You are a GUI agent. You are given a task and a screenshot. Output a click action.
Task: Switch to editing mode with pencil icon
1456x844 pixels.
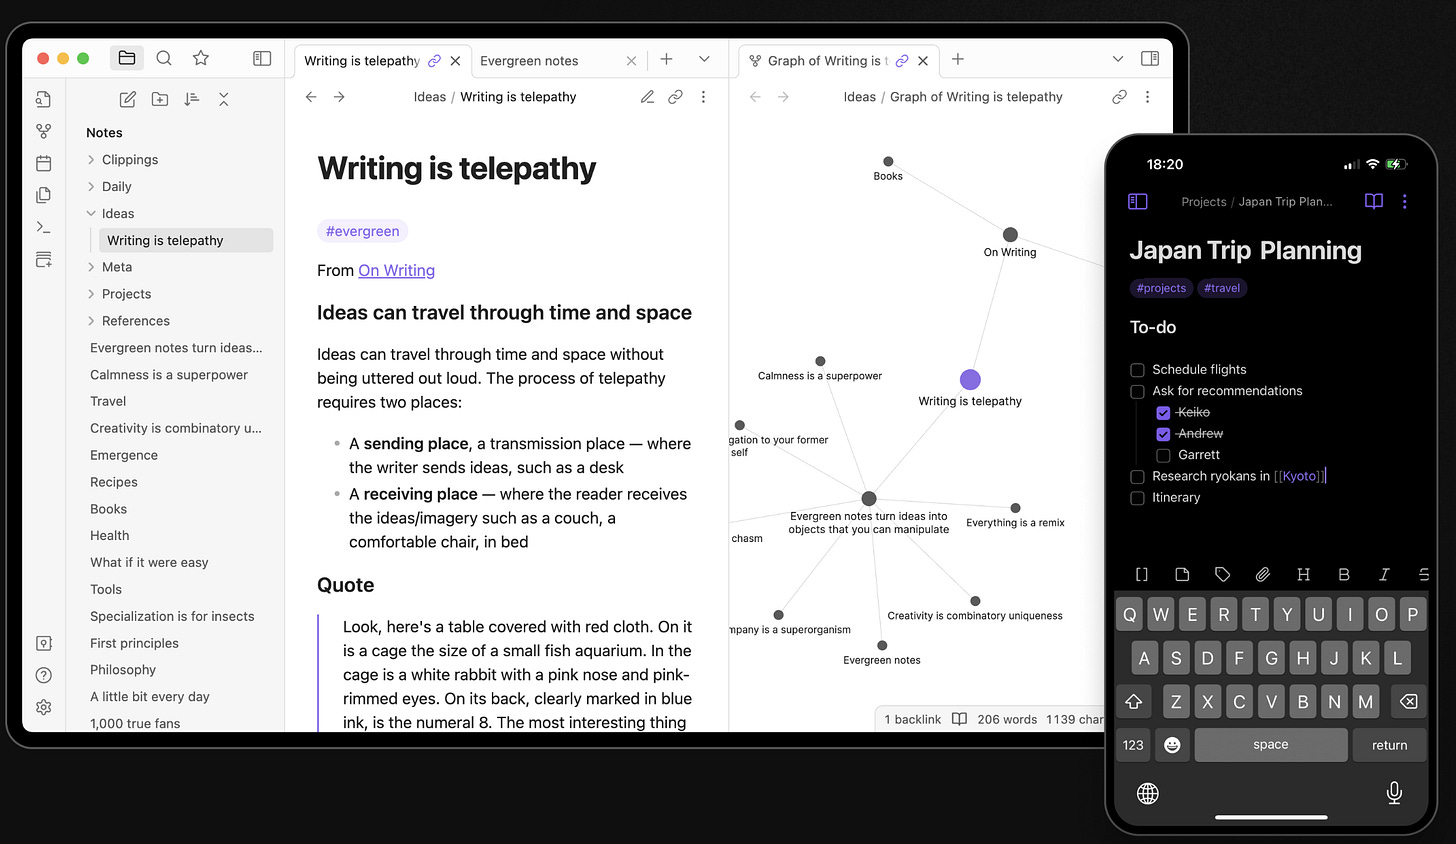[647, 97]
